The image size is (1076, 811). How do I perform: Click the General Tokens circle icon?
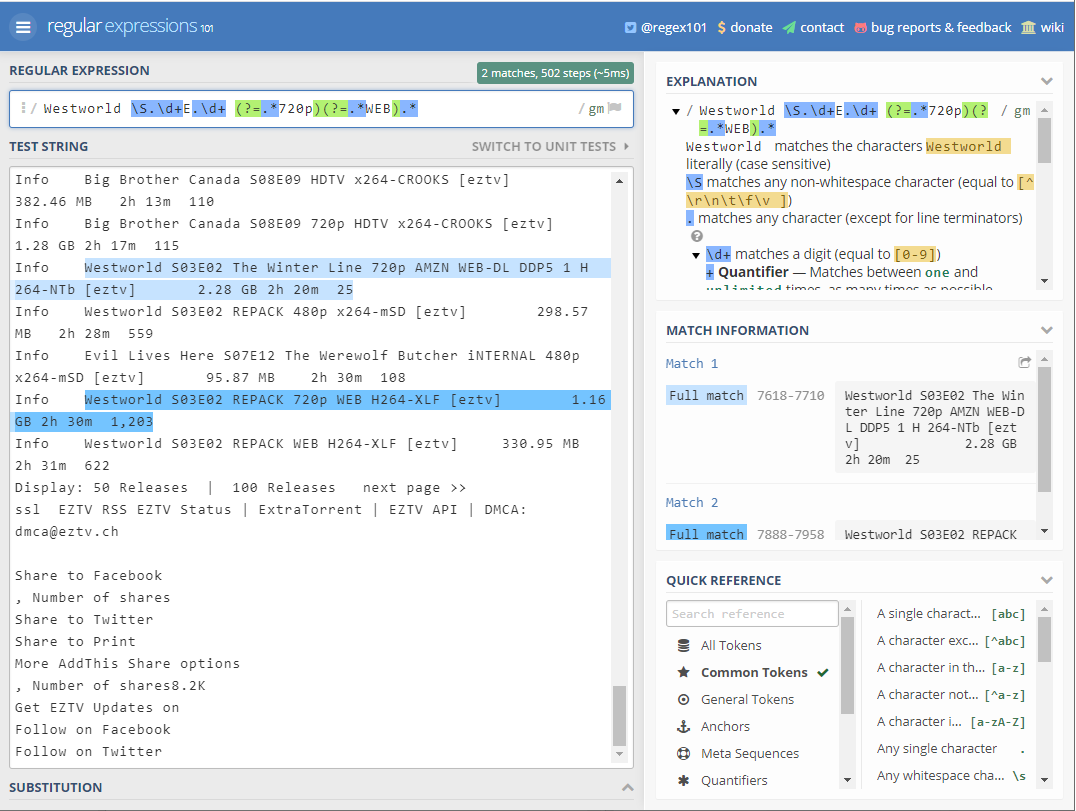683,700
